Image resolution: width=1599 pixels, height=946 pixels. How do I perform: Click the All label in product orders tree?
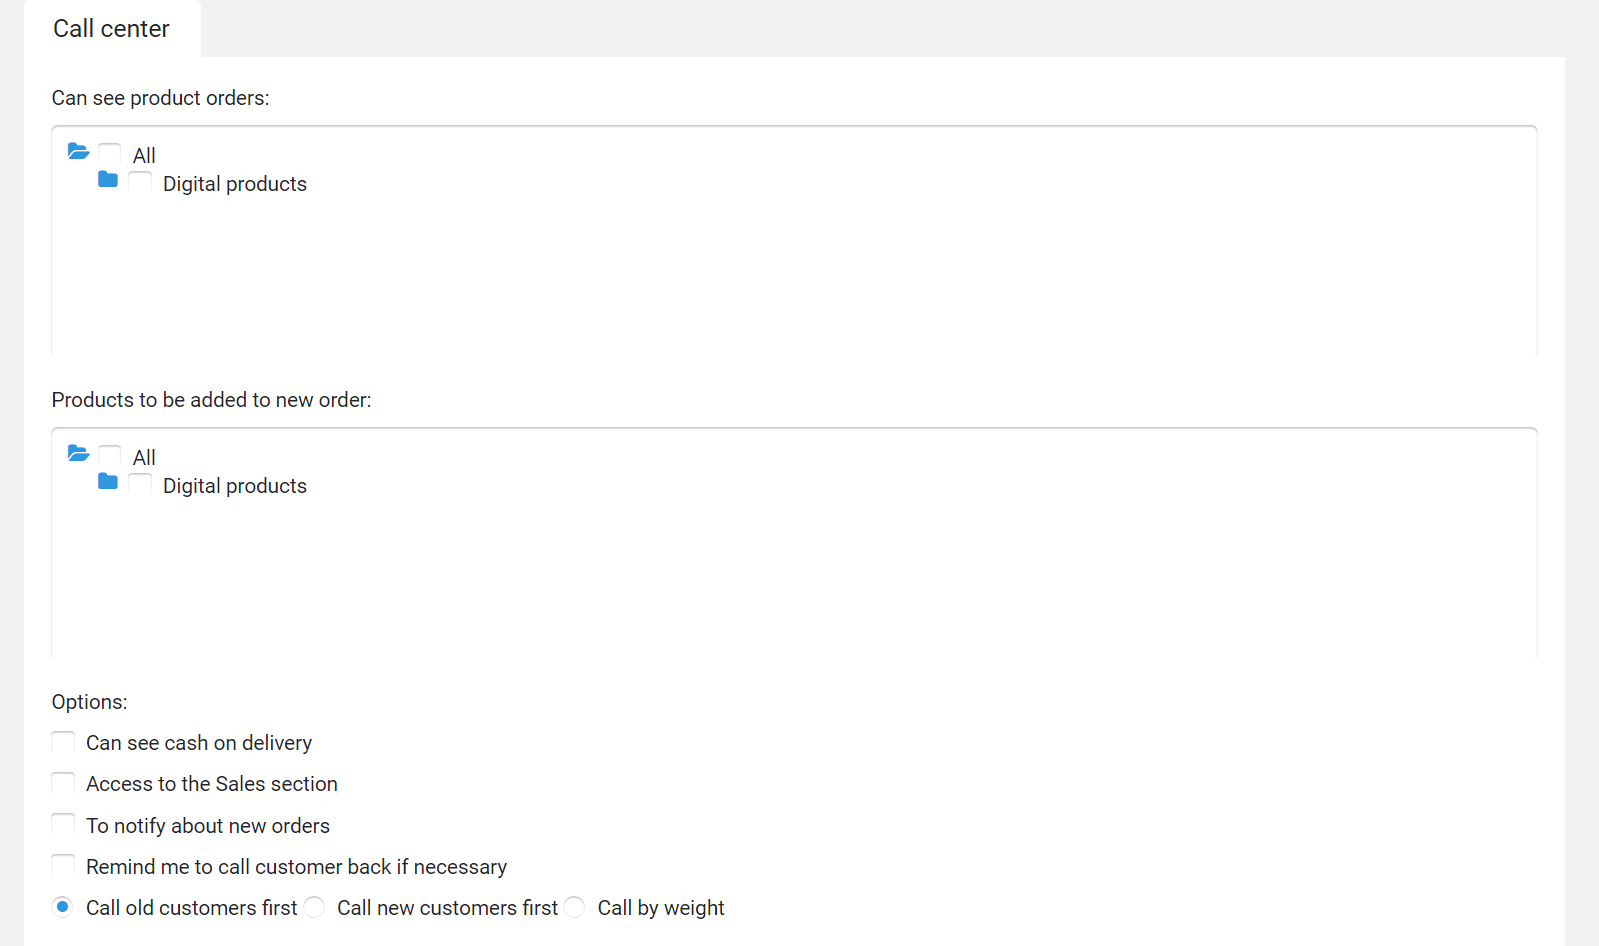click(x=144, y=156)
